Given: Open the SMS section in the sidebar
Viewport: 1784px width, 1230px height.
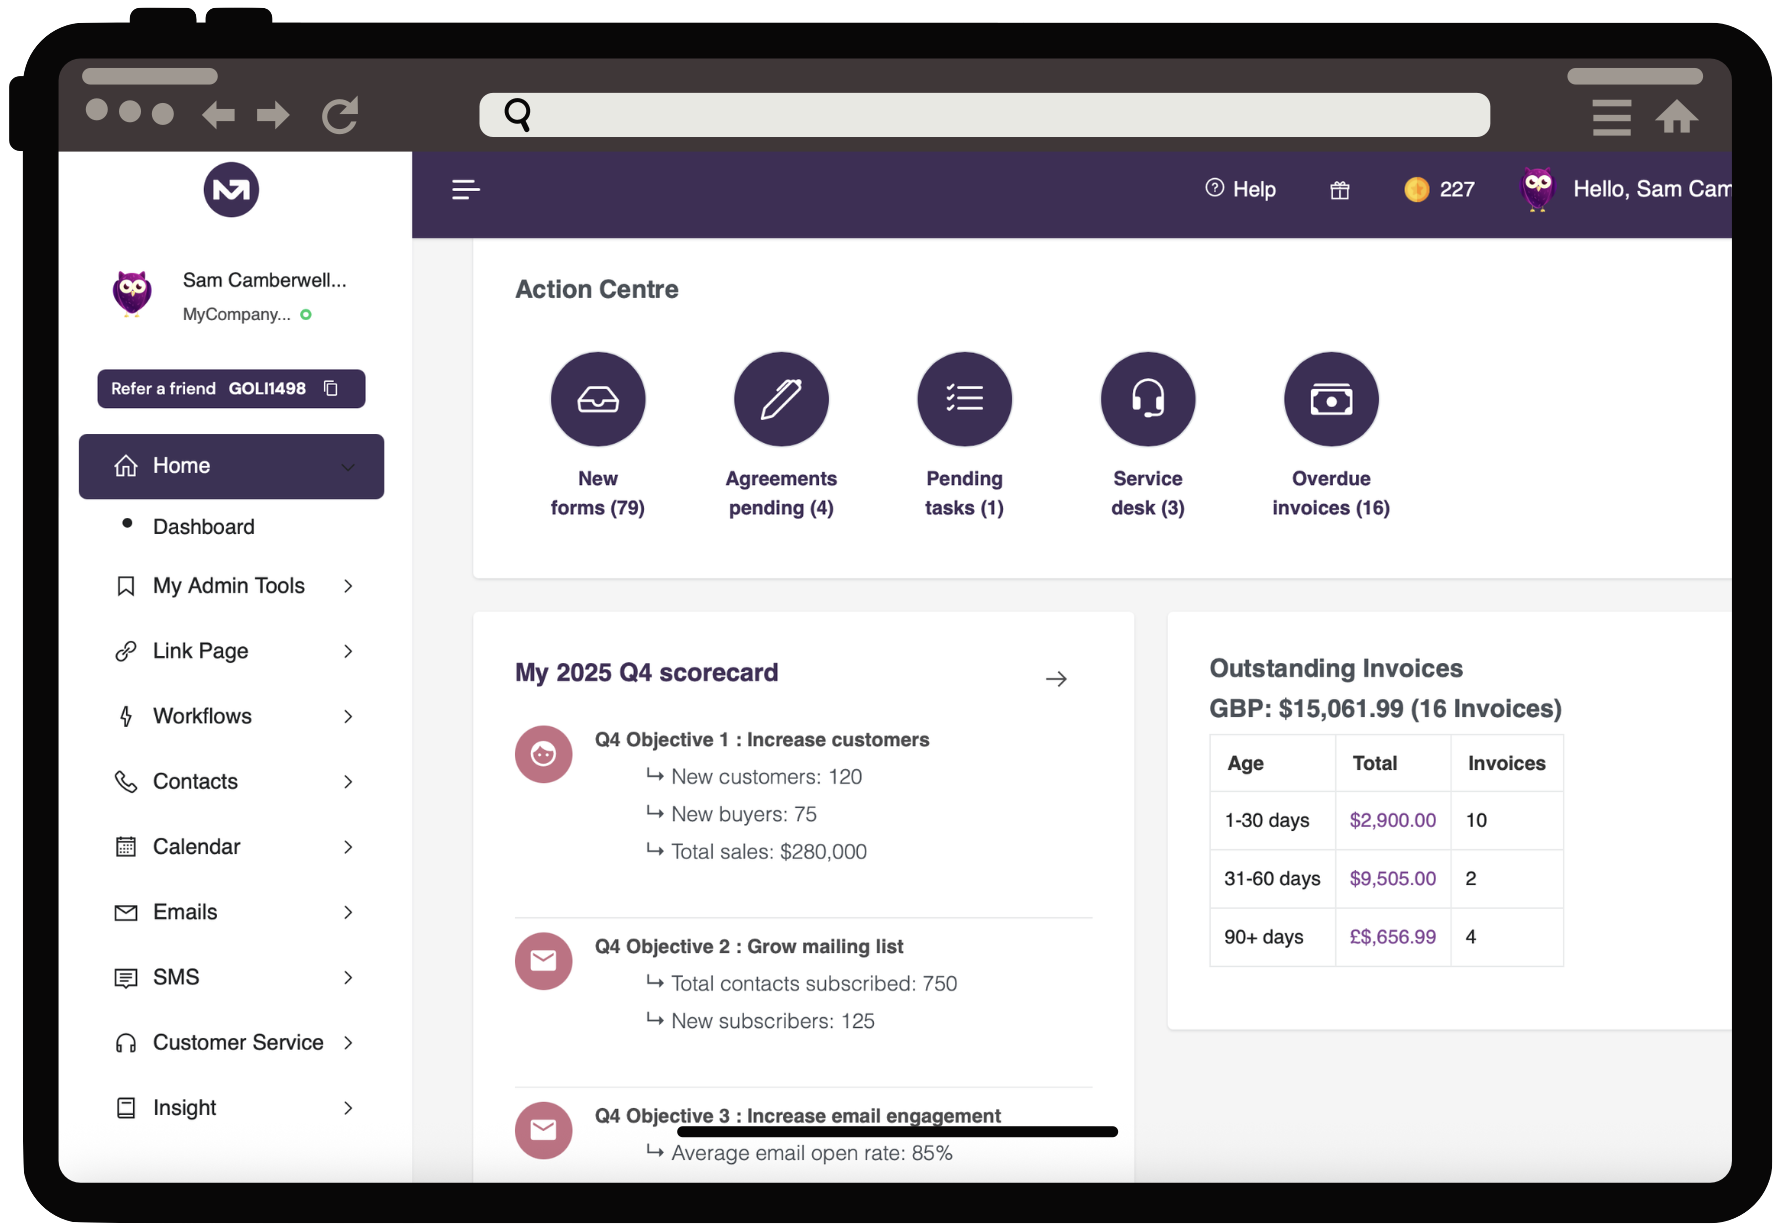Looking at the screenshot, I should (175, 977).
